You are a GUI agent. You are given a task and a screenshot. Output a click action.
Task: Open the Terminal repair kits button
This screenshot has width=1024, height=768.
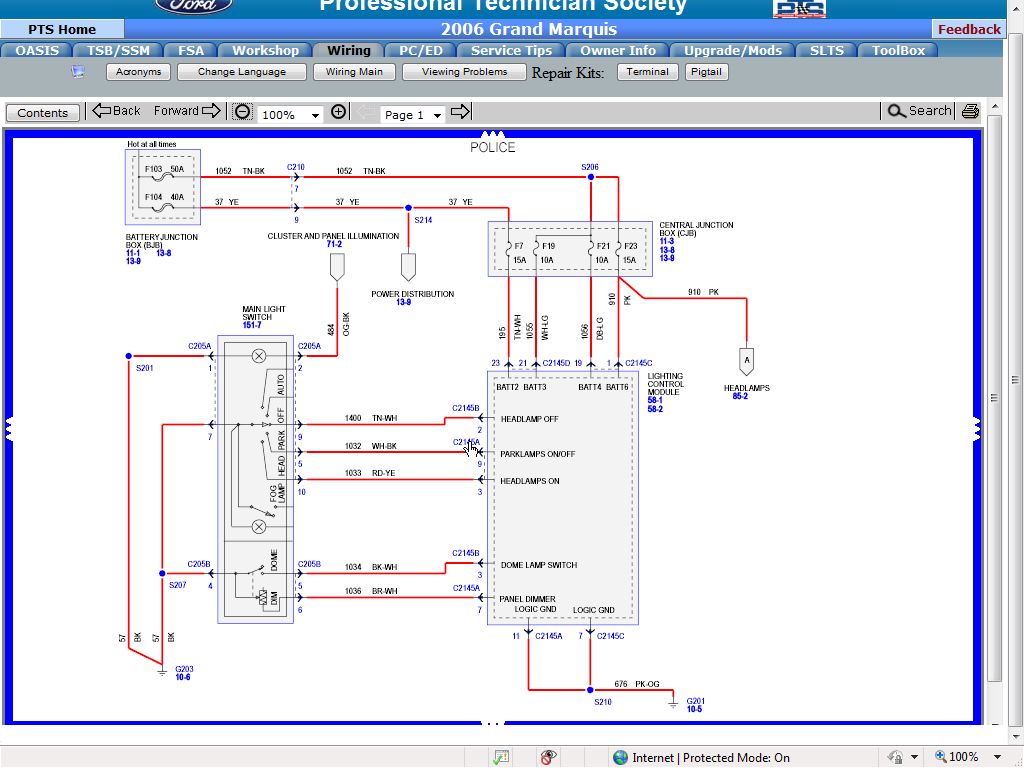tap(647, 72)
